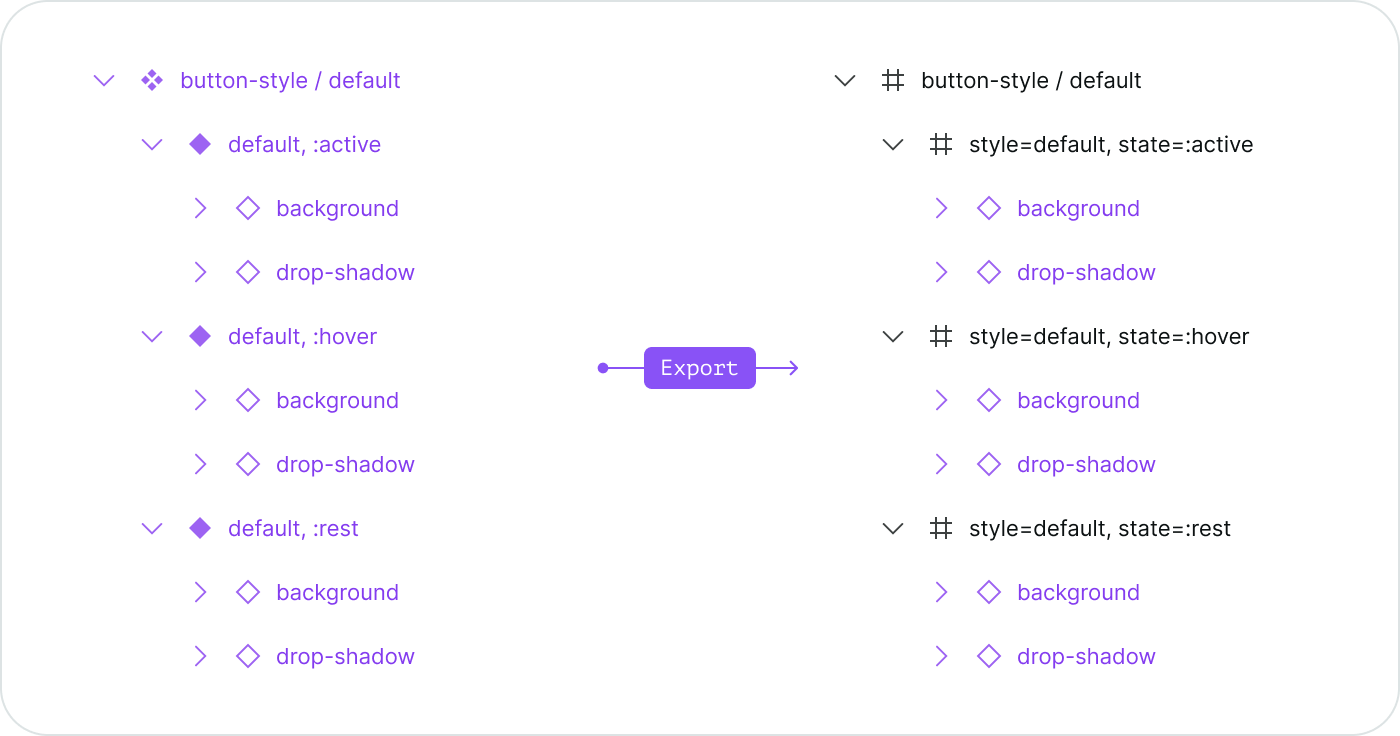Expand drop-shadow under style=default, state=:hover
This screenshot has width=1400, height=736.
(941, 465)
